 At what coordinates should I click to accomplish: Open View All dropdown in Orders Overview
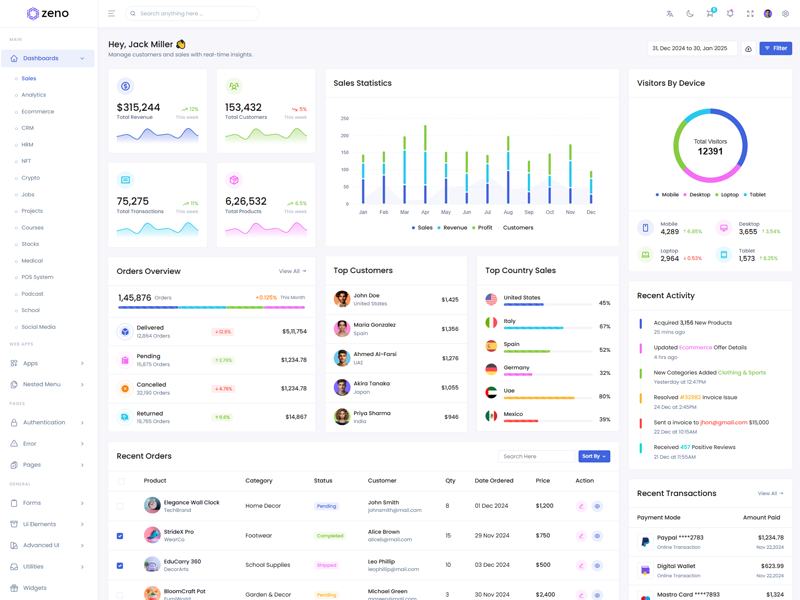coord(292,271)
